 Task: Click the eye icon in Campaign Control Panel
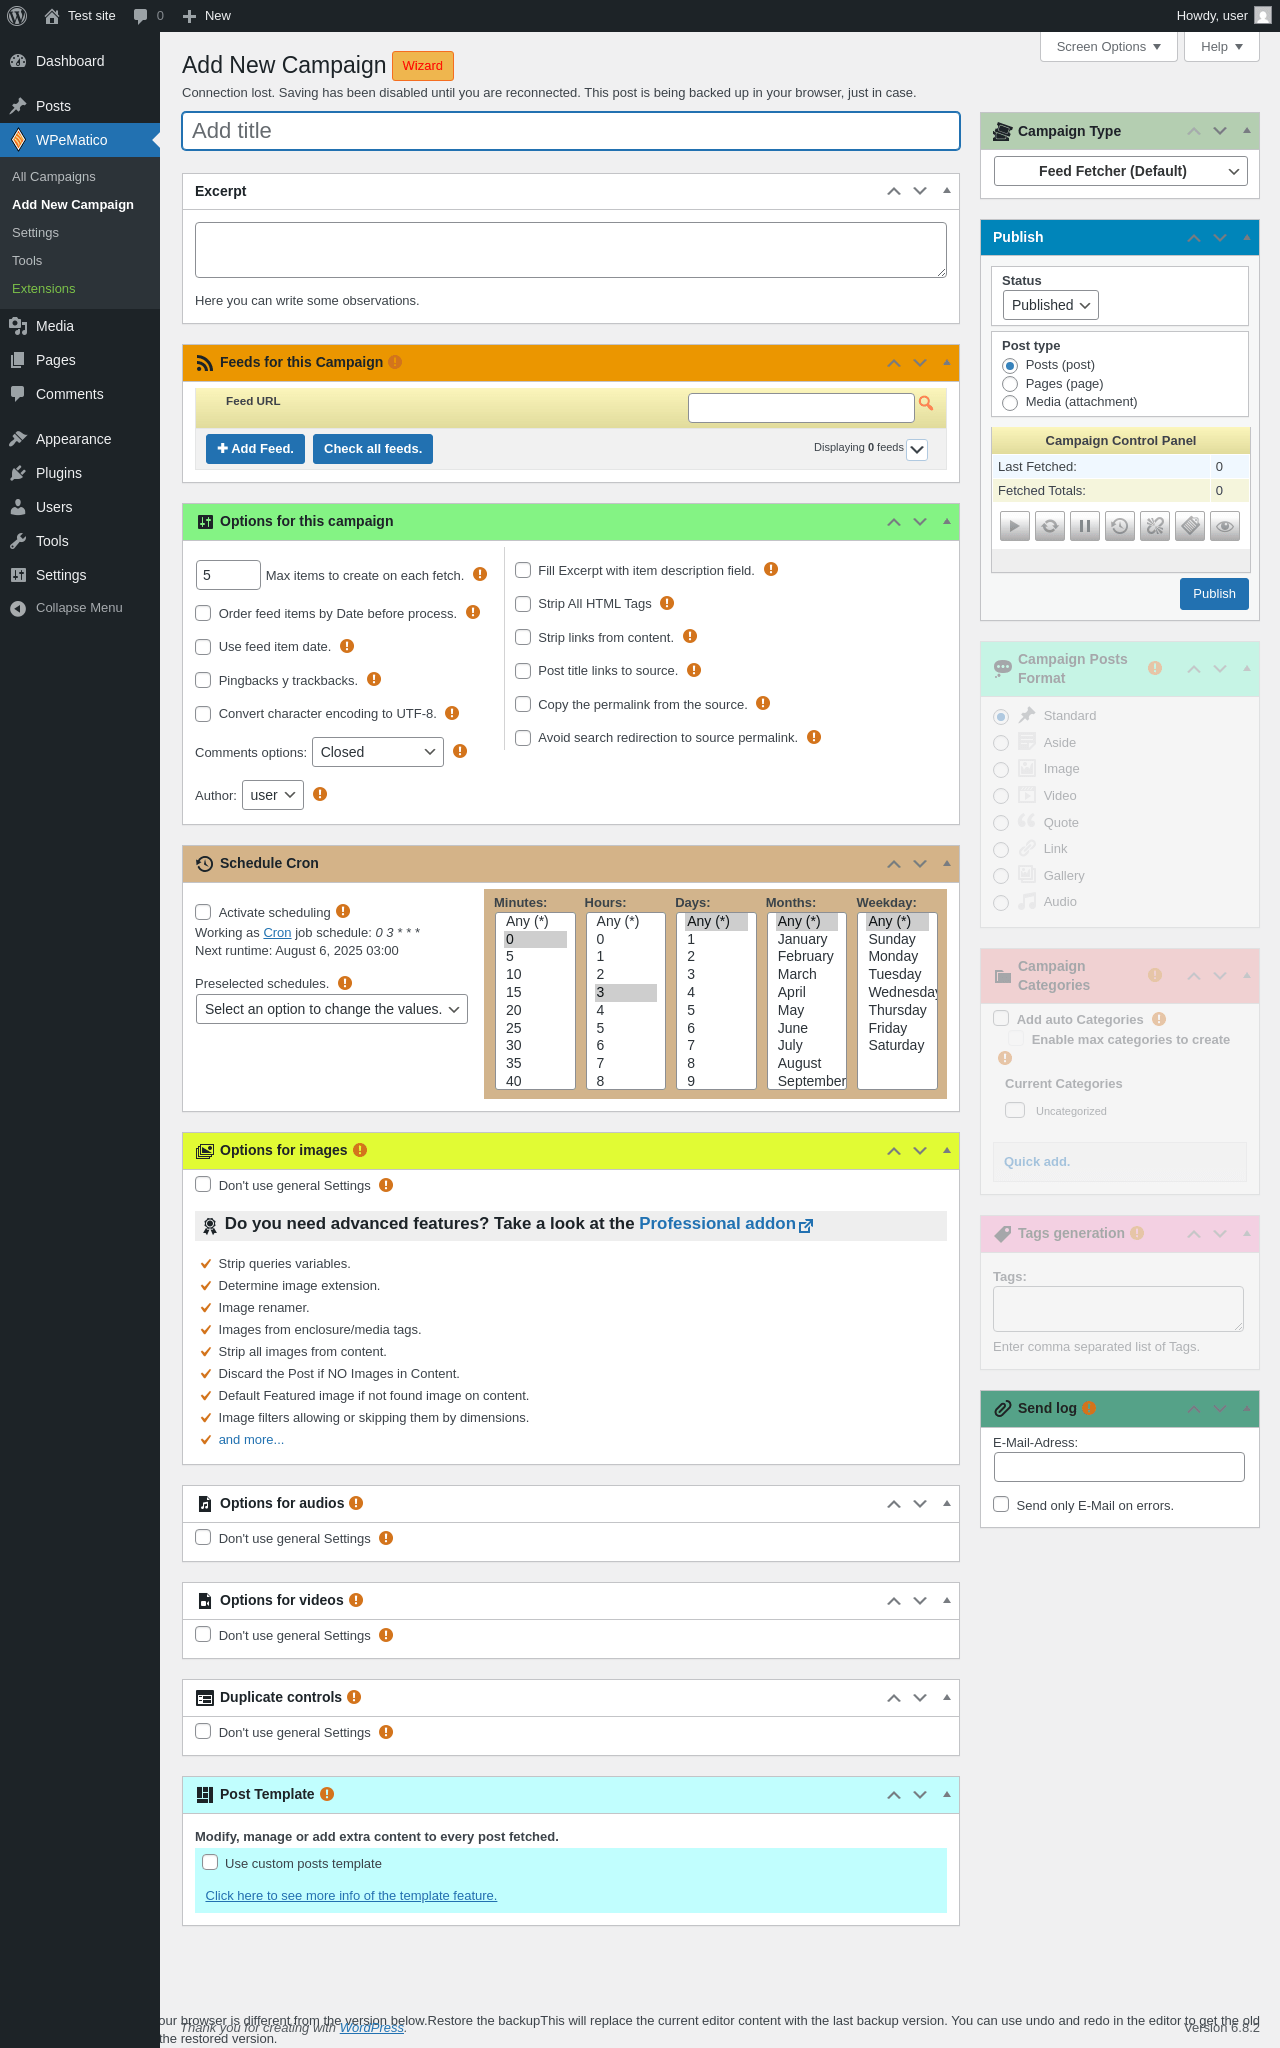(1225, 525)
